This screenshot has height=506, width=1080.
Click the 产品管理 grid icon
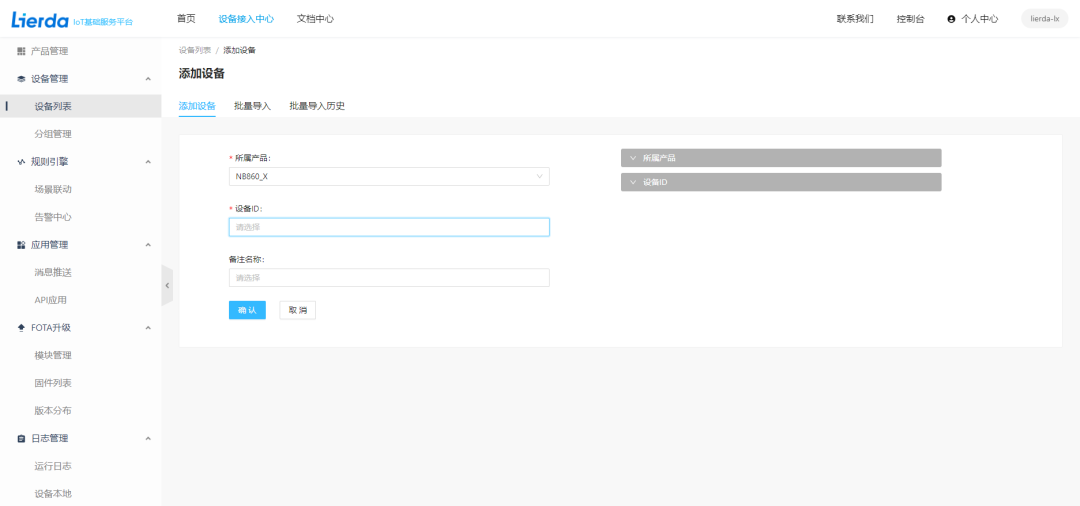coord(21,51)
